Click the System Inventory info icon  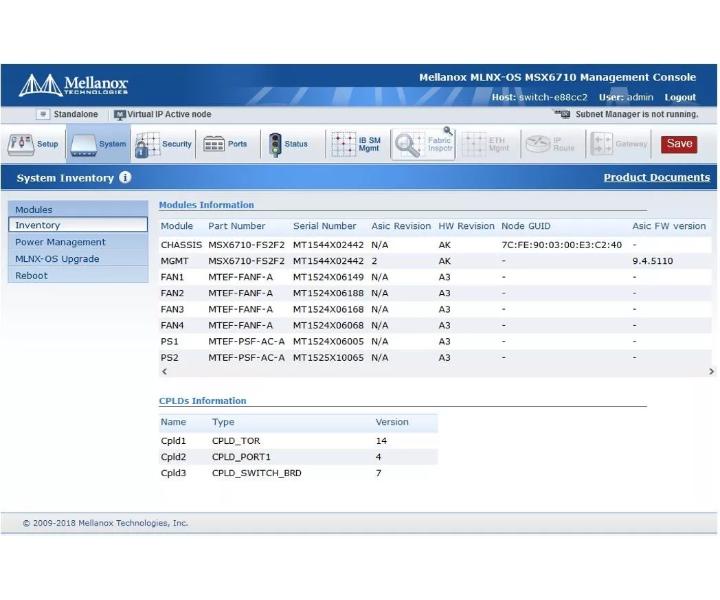click(x=125, y=177)
